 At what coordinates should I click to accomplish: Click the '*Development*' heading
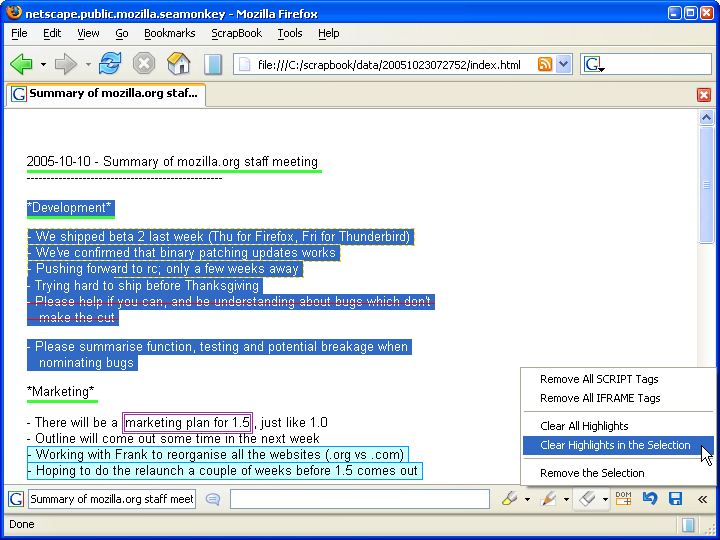click(x=70, y=208)
